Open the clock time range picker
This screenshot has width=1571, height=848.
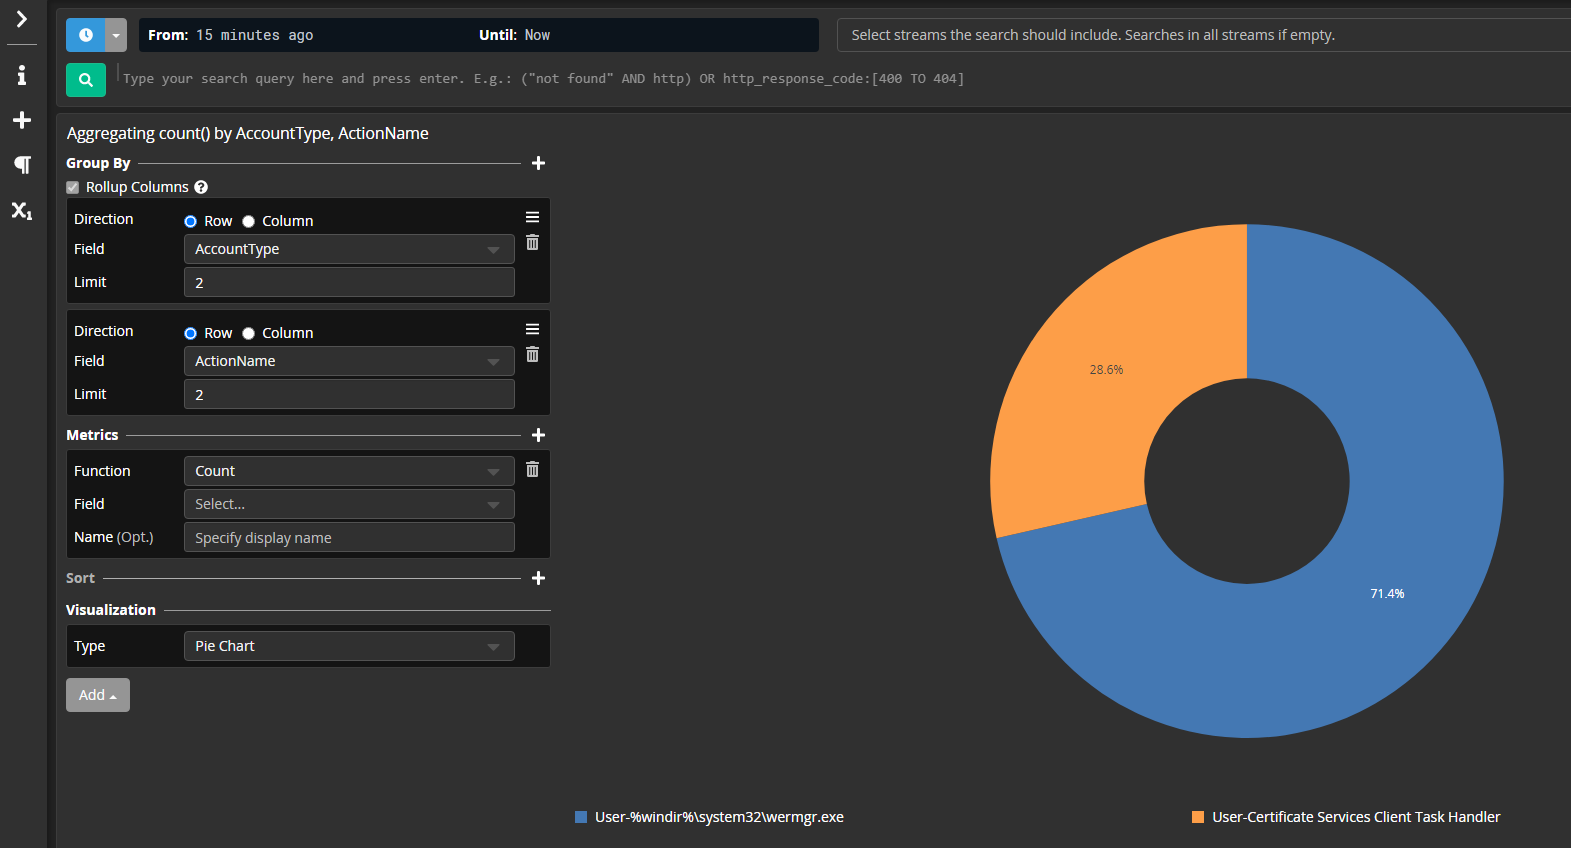point(86,35)
